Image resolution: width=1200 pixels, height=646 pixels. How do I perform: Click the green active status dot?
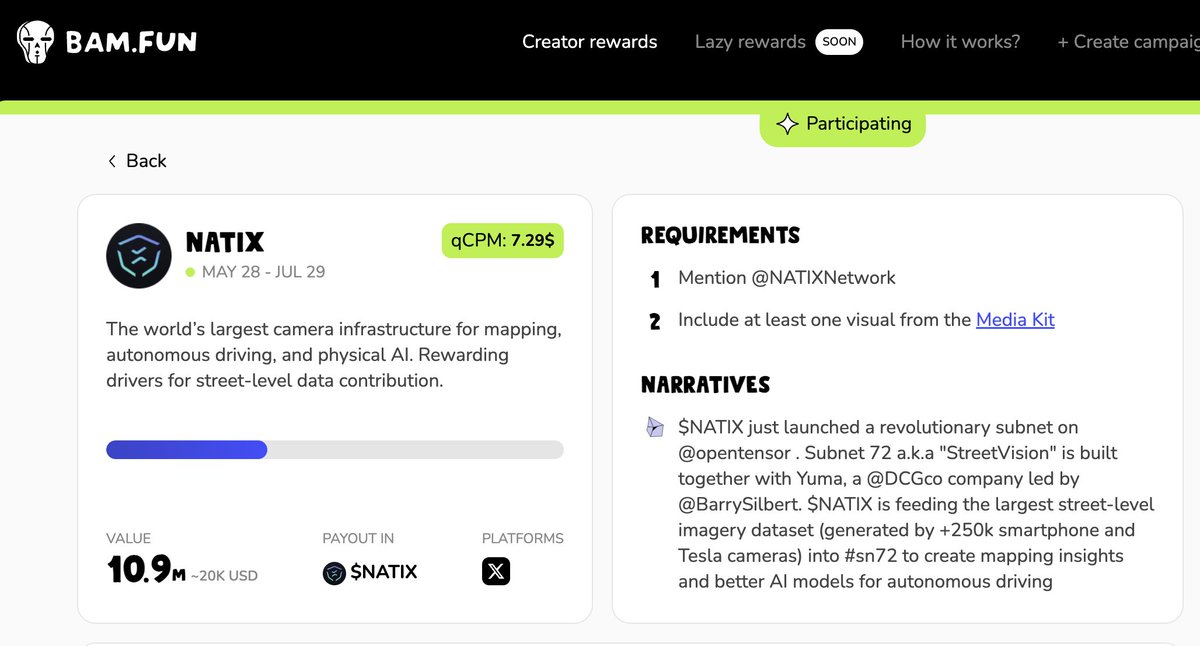191,272
